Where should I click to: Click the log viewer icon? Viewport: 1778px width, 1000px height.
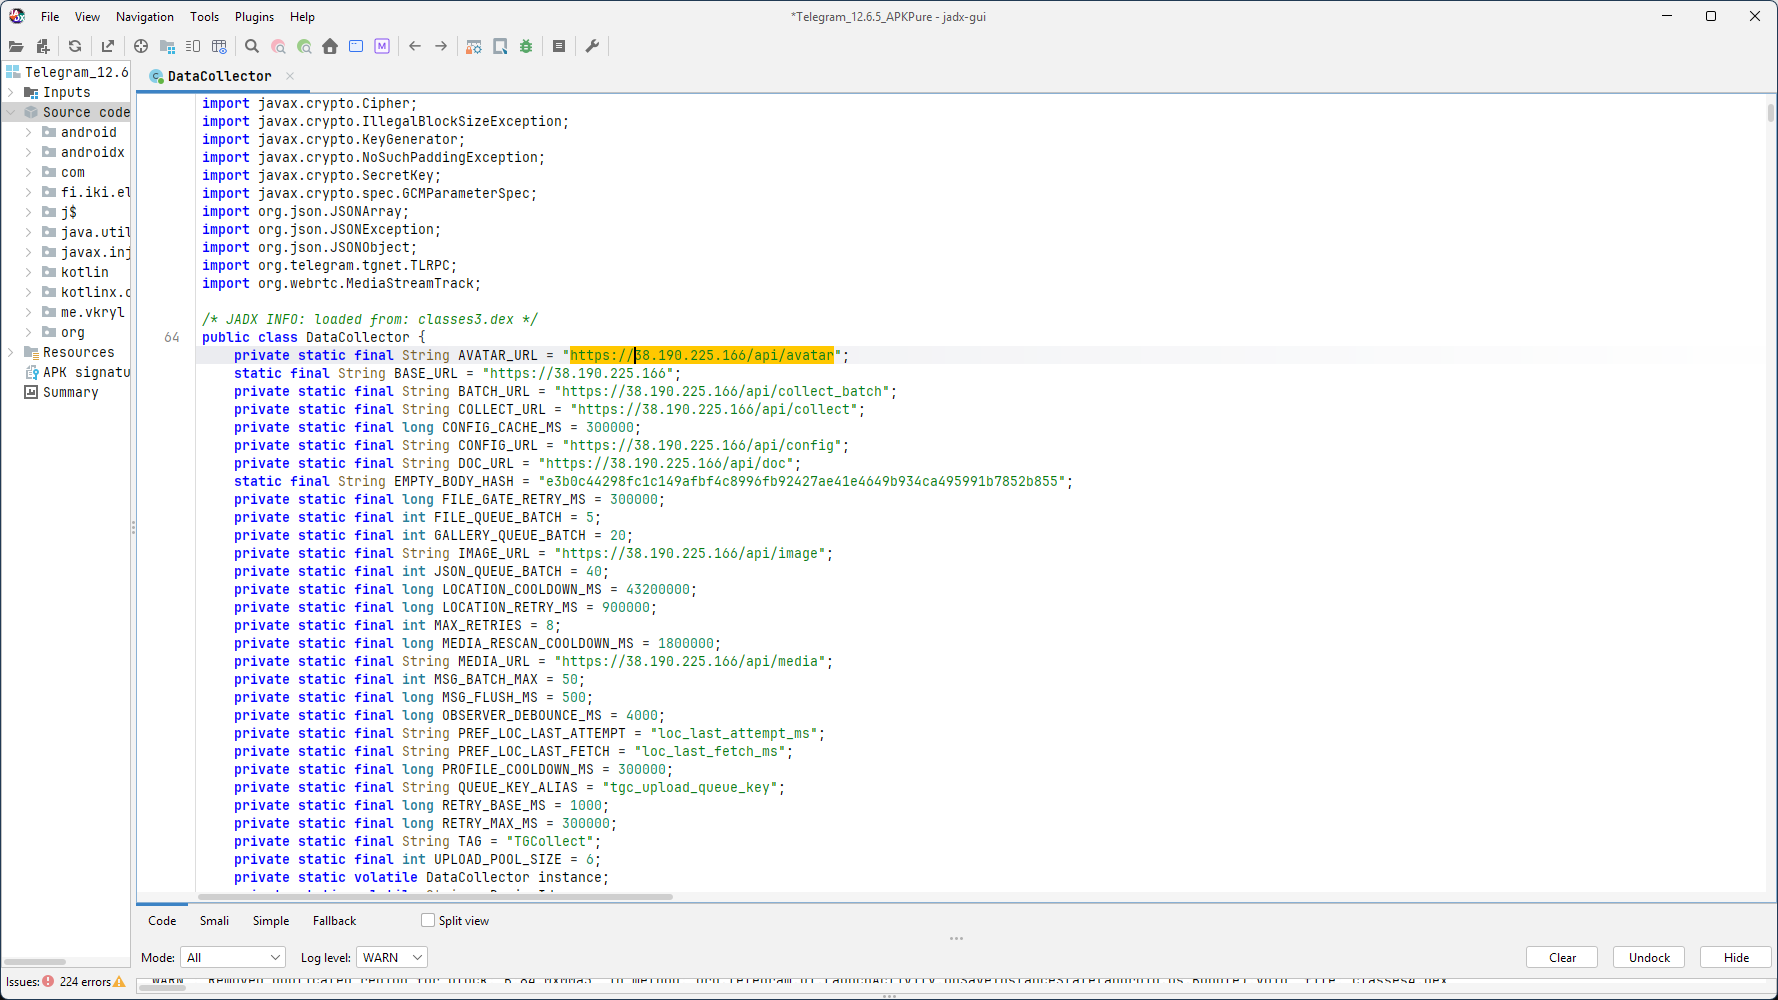click(559, 46)
